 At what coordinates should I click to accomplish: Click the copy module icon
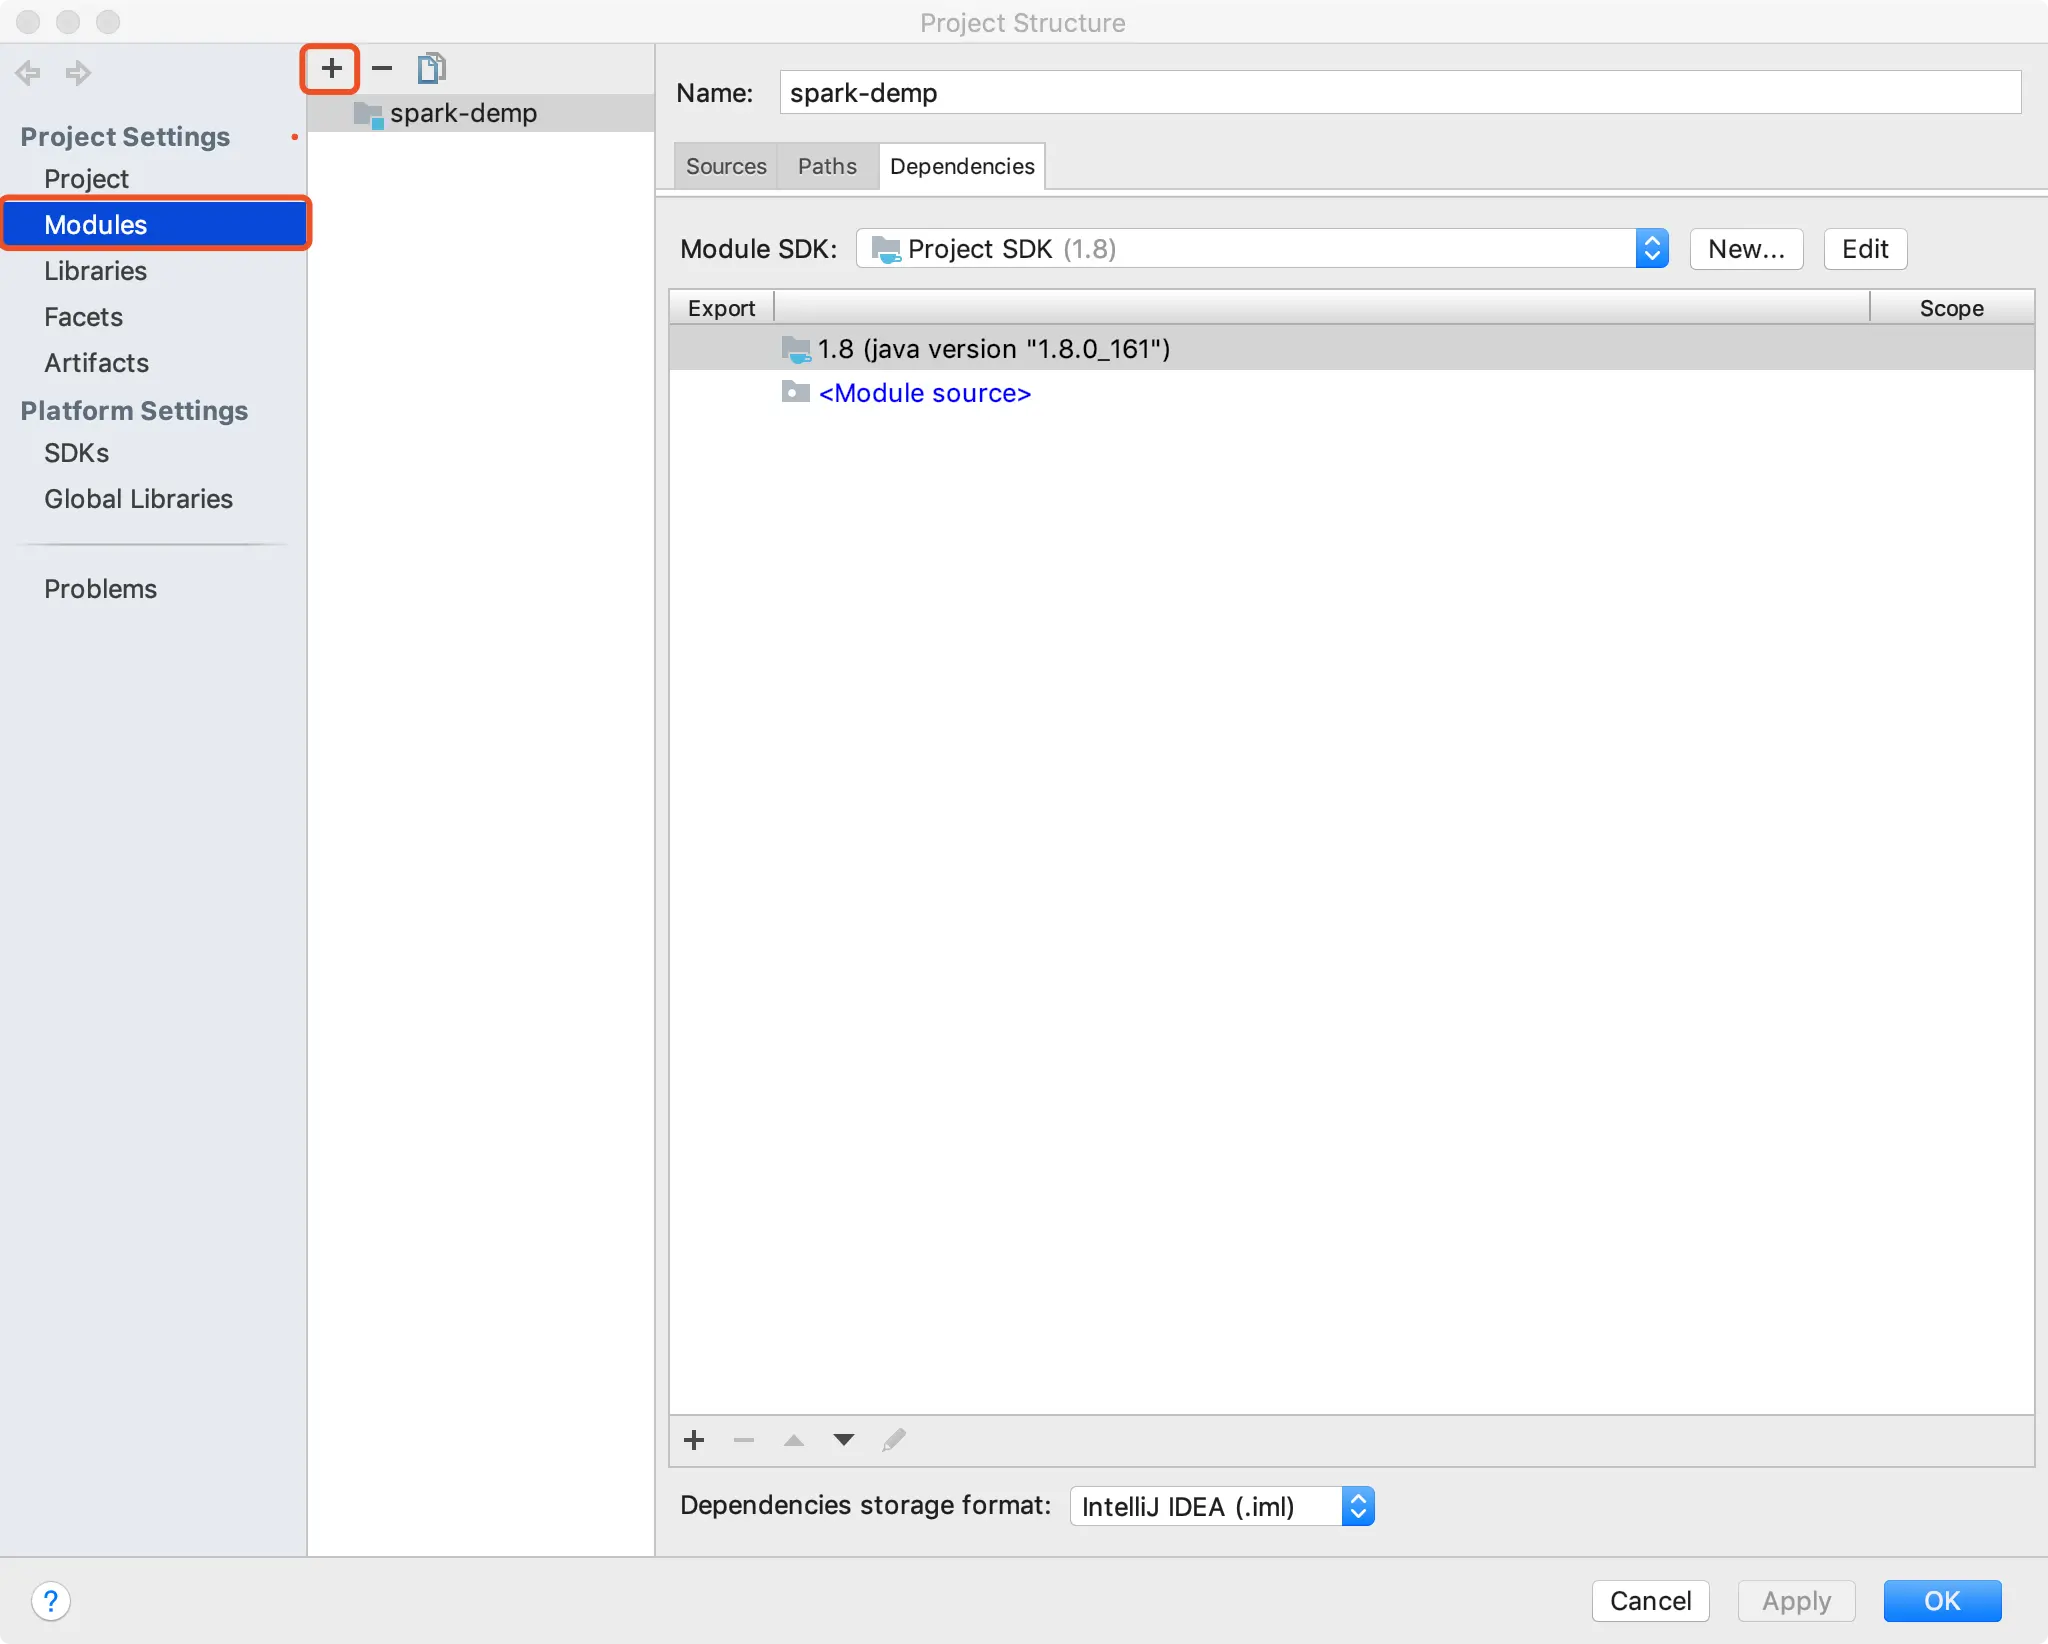[x=431, y=69]
